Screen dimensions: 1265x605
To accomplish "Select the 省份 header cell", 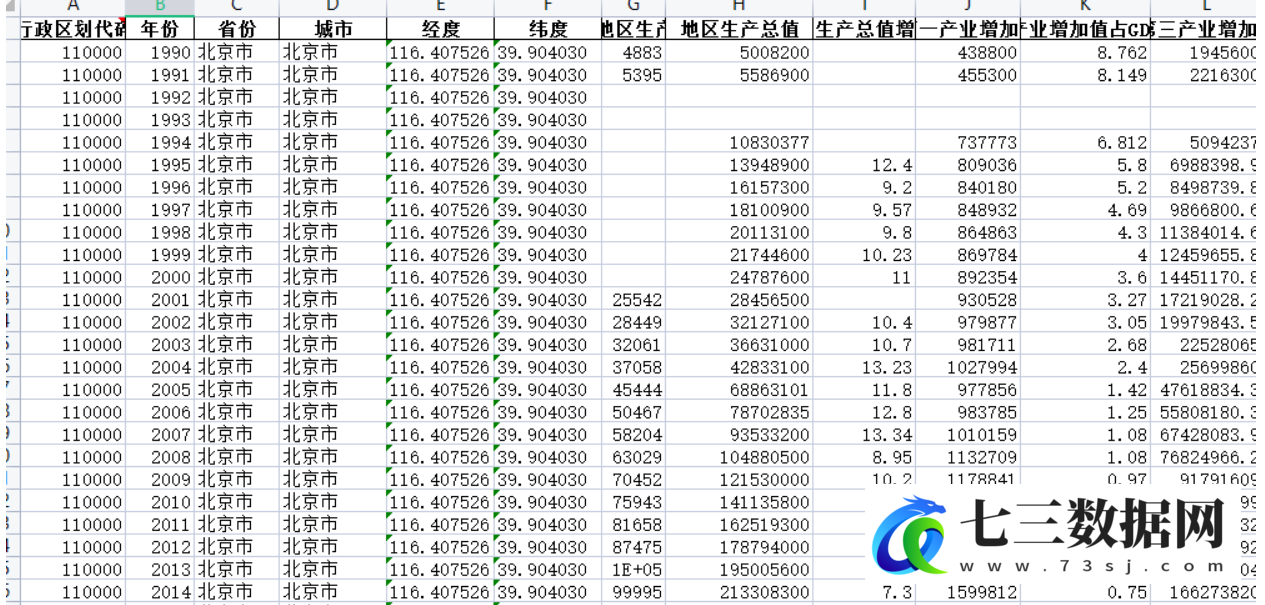I will tap(236, 29).
